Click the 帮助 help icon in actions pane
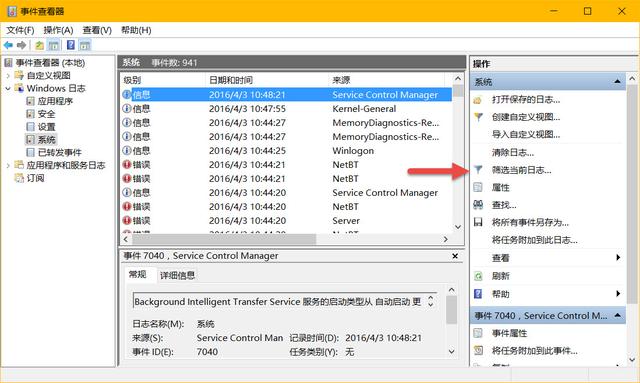Viewport: 640px width, 383px height. click(x=478, y=294)
